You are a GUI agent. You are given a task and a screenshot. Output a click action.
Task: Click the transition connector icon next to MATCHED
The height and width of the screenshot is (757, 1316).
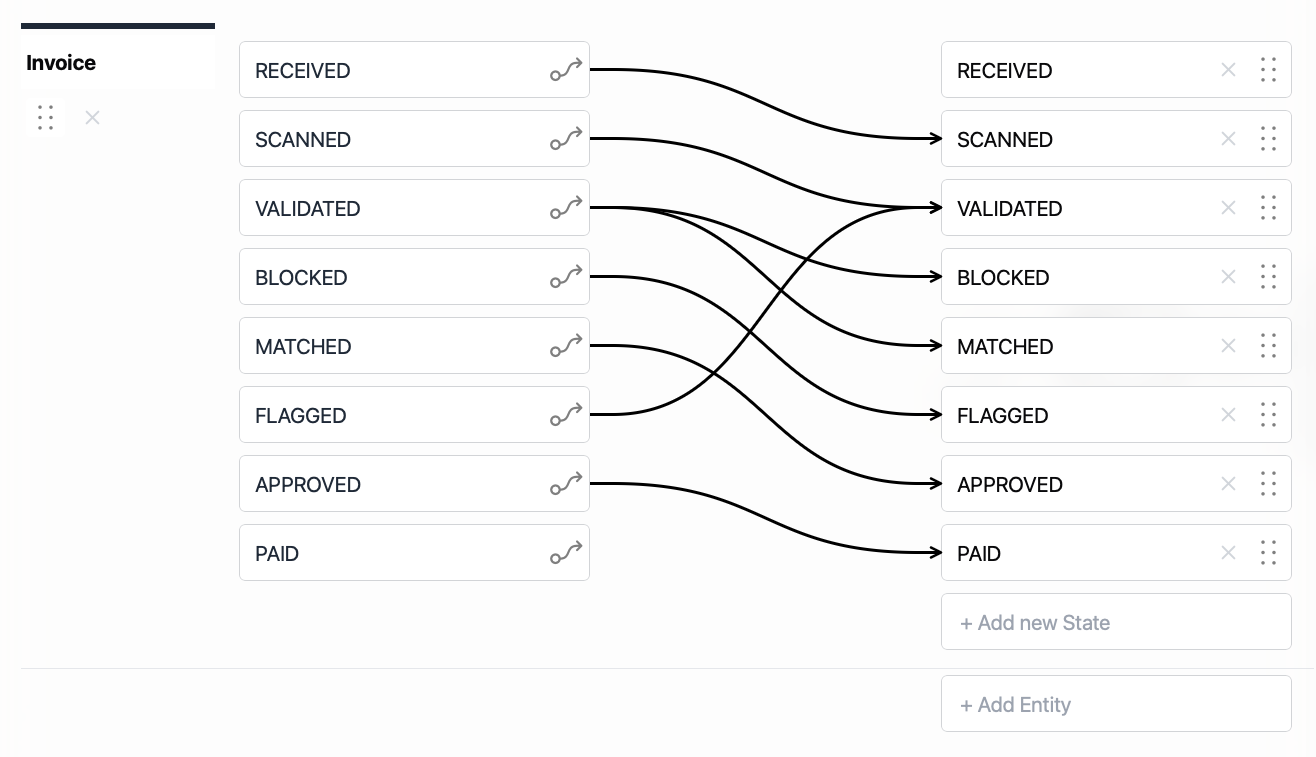coord(565,345)
